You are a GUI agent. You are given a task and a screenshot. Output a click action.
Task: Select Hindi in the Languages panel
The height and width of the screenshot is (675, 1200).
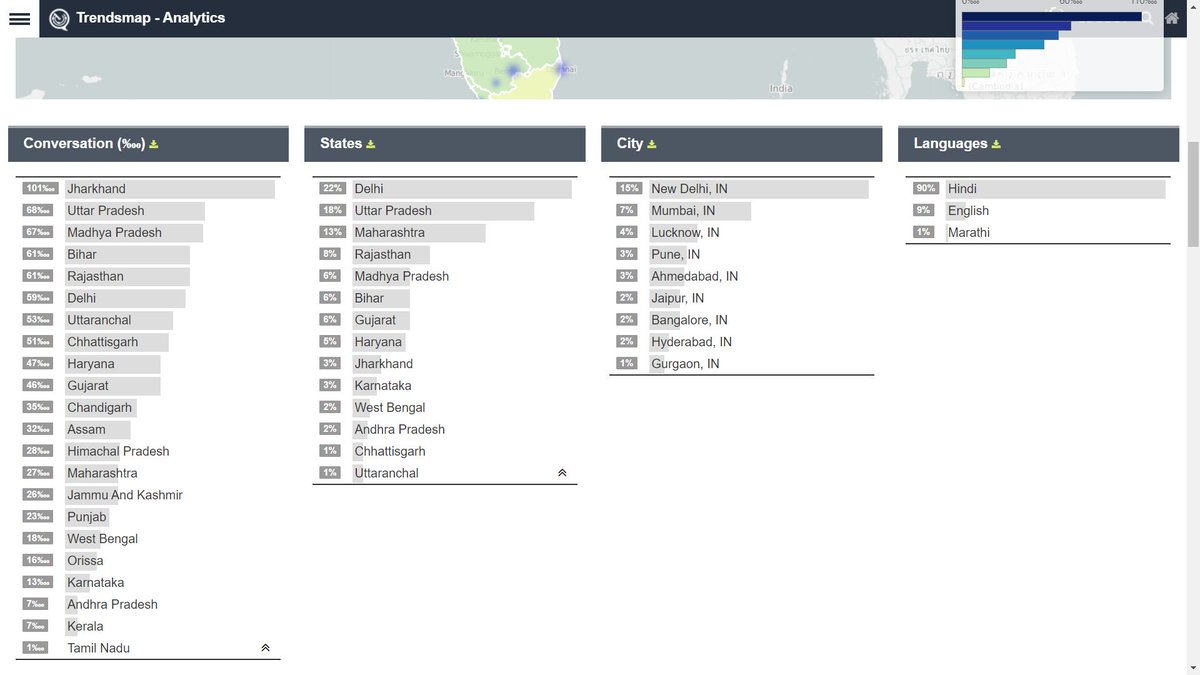tap(963, 188)
